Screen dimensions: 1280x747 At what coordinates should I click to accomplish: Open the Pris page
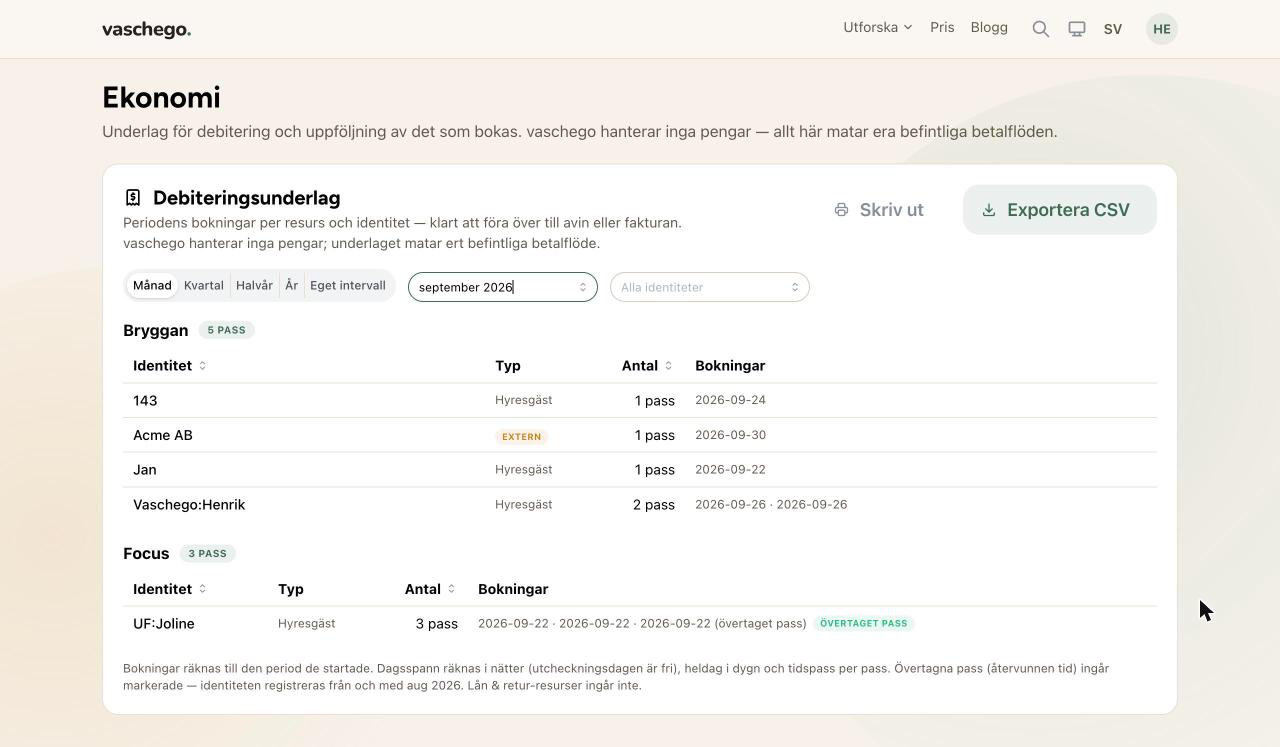942,28
